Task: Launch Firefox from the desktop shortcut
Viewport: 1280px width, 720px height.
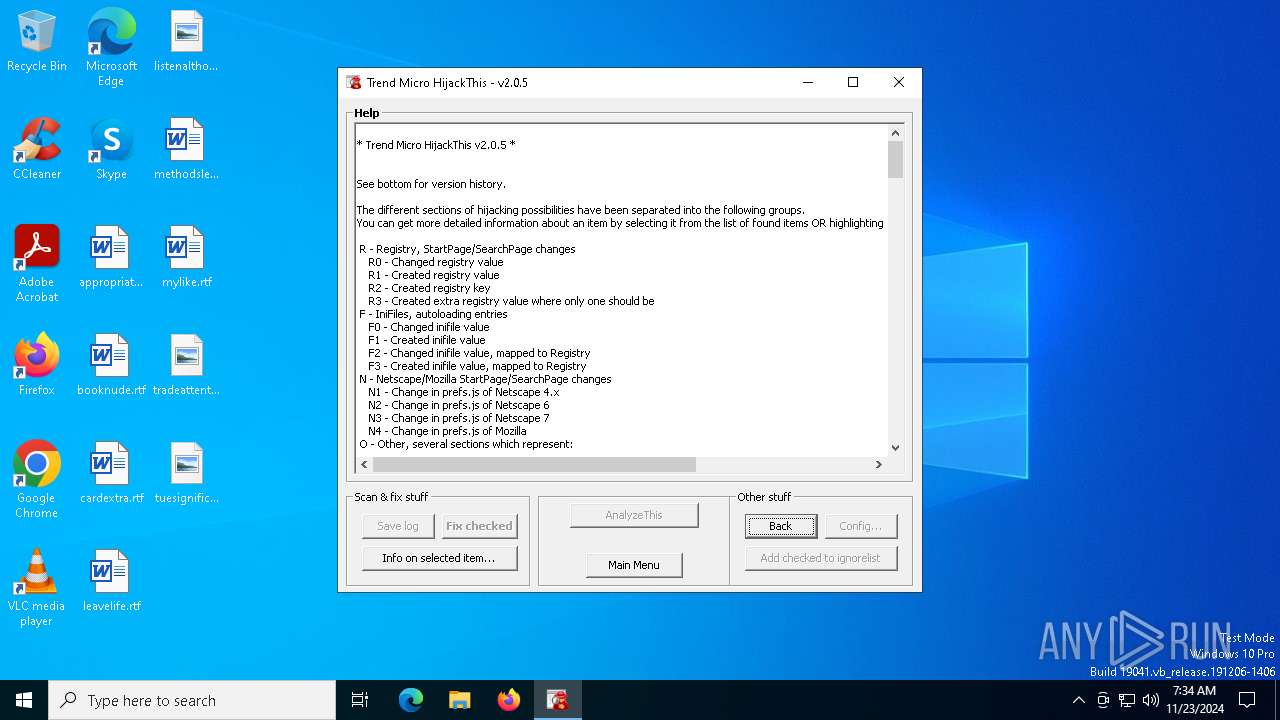Action: [x=37, y=366]
